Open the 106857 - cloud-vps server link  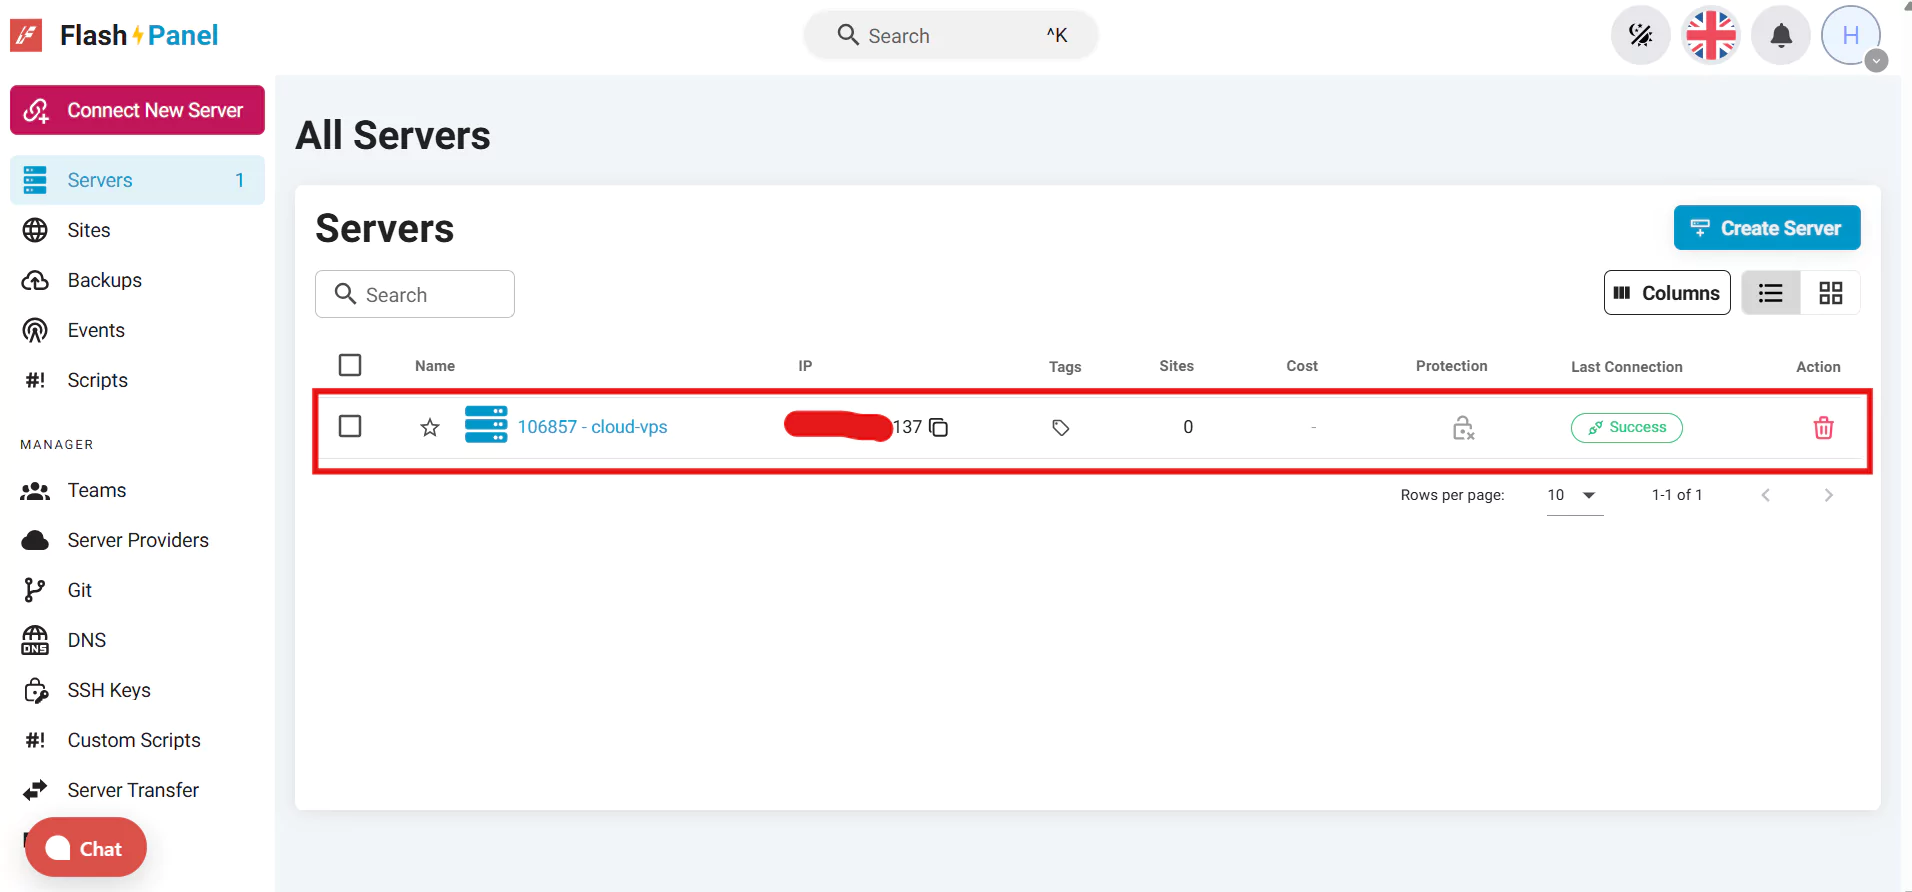[x=592, y=427]
